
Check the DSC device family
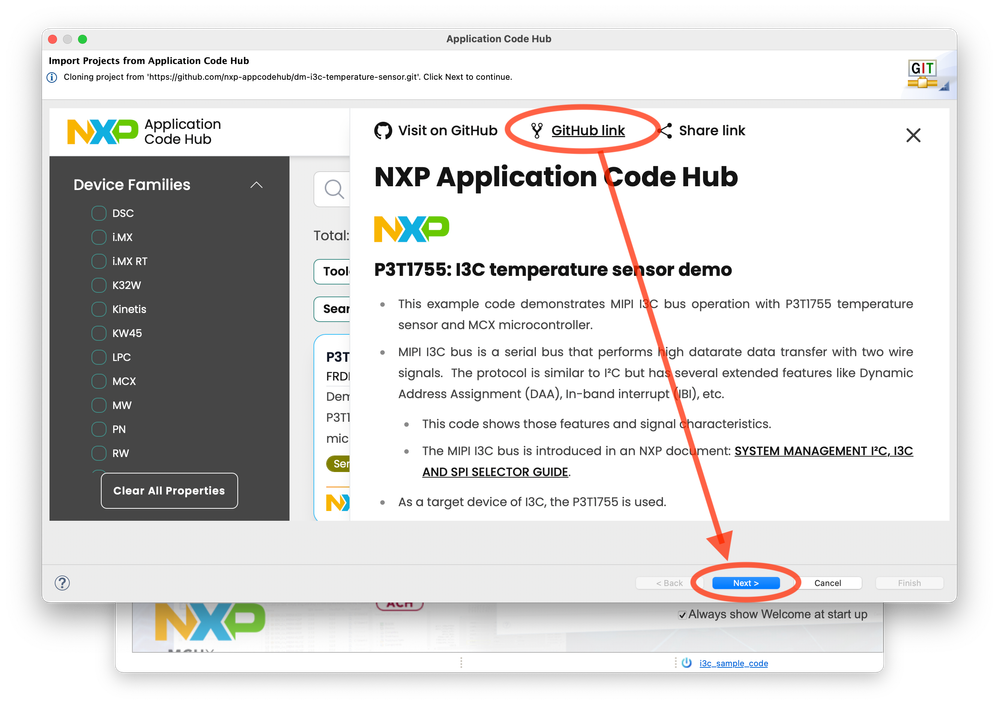pyautogui.click(x=99, y=213)
